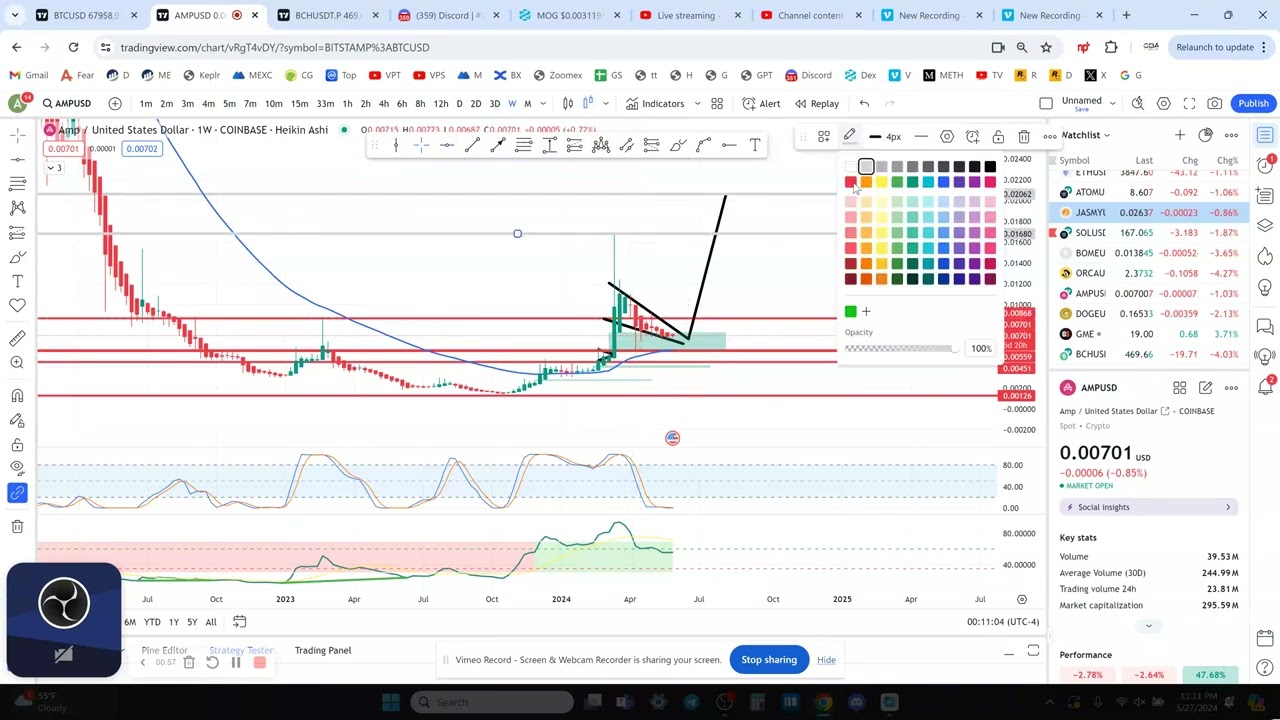Take a chart snapshot with camera icon
This screenshot has height=720, width=1280.
click(x=1215, y=104)
